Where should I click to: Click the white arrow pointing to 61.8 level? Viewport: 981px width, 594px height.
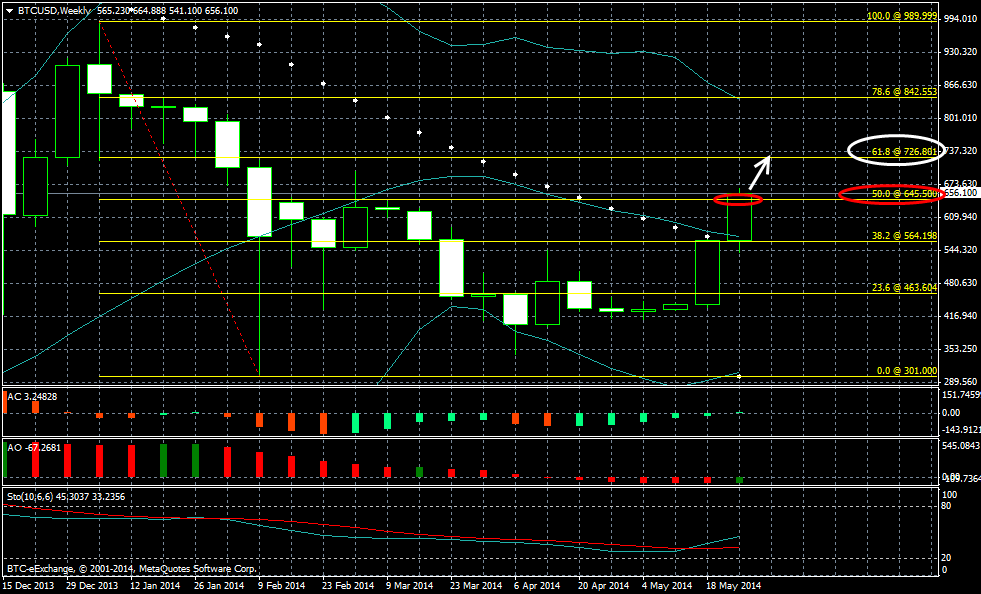[761, 168]
